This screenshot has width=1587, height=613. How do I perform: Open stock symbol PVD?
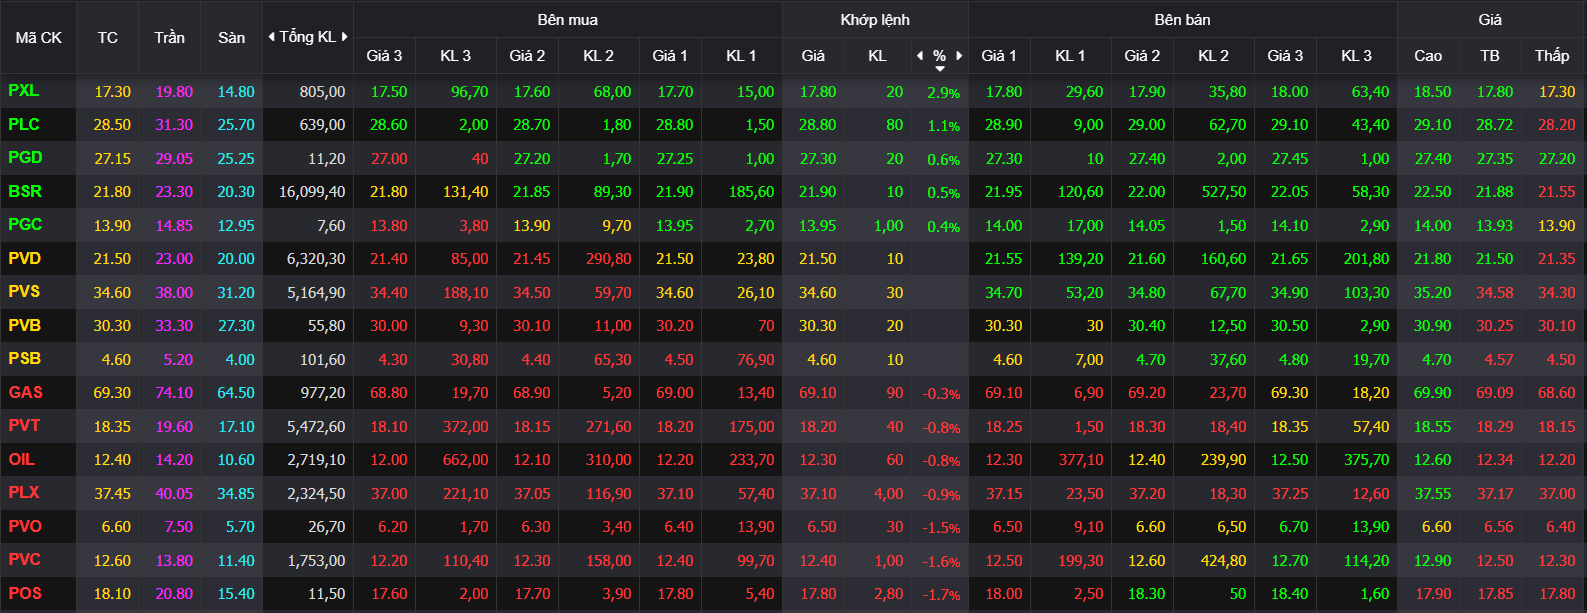tap(25, 259)
